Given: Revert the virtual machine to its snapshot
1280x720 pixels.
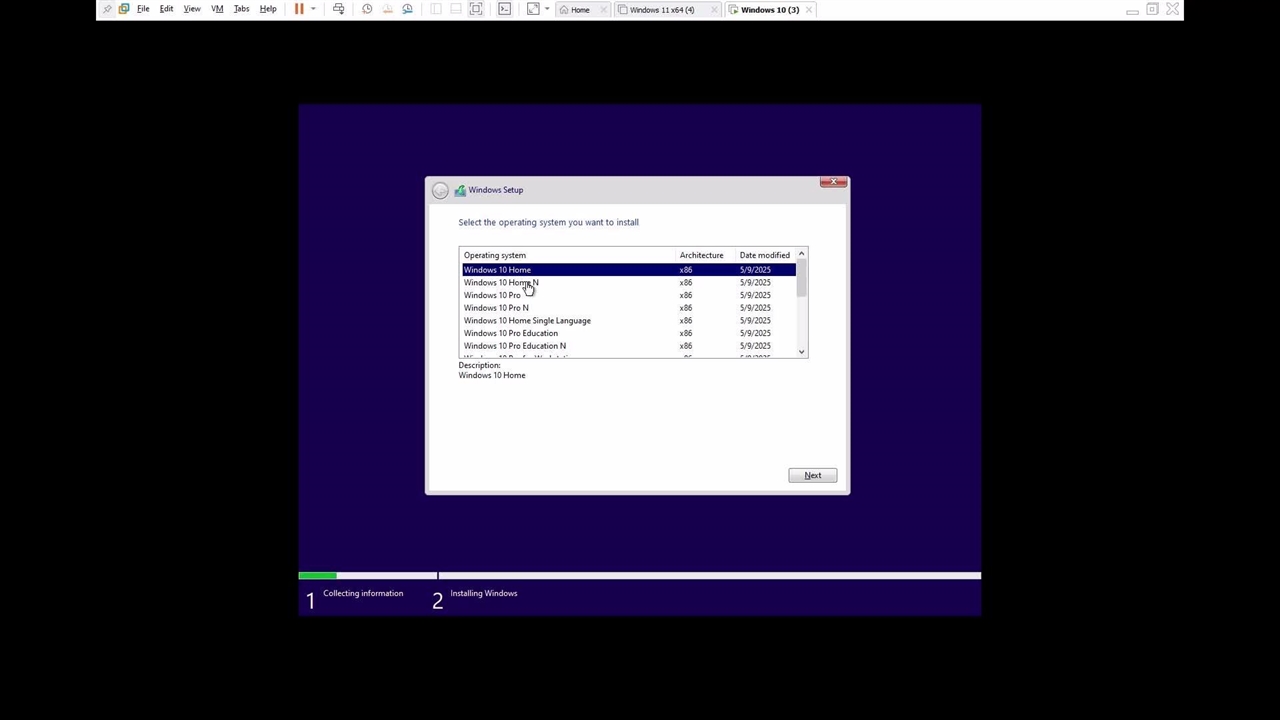Looking at the screenshot, I should [x=387, y=9].
